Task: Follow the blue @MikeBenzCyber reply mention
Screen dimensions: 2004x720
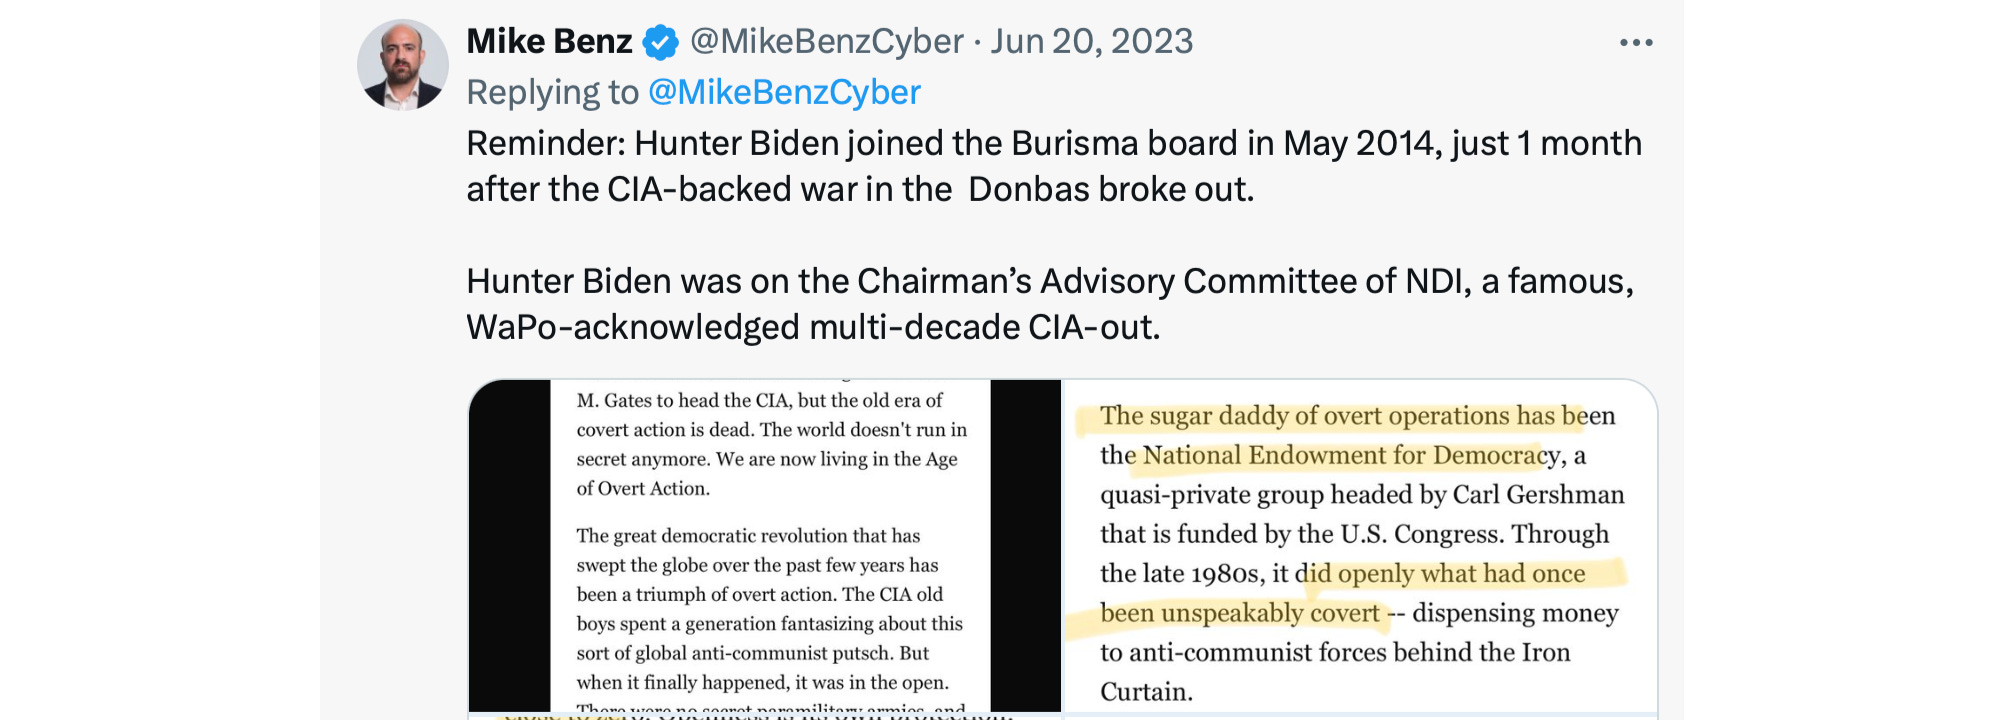Action: pyautogui.click(x=784, y=92)
